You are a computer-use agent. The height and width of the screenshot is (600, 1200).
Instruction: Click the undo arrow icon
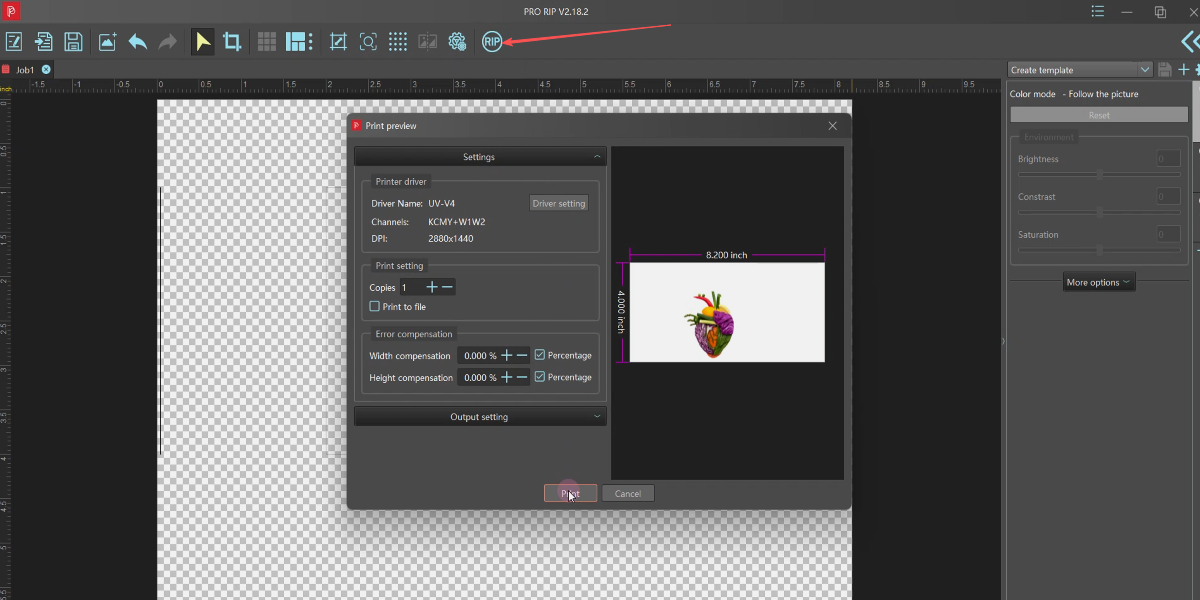point(138,42)
